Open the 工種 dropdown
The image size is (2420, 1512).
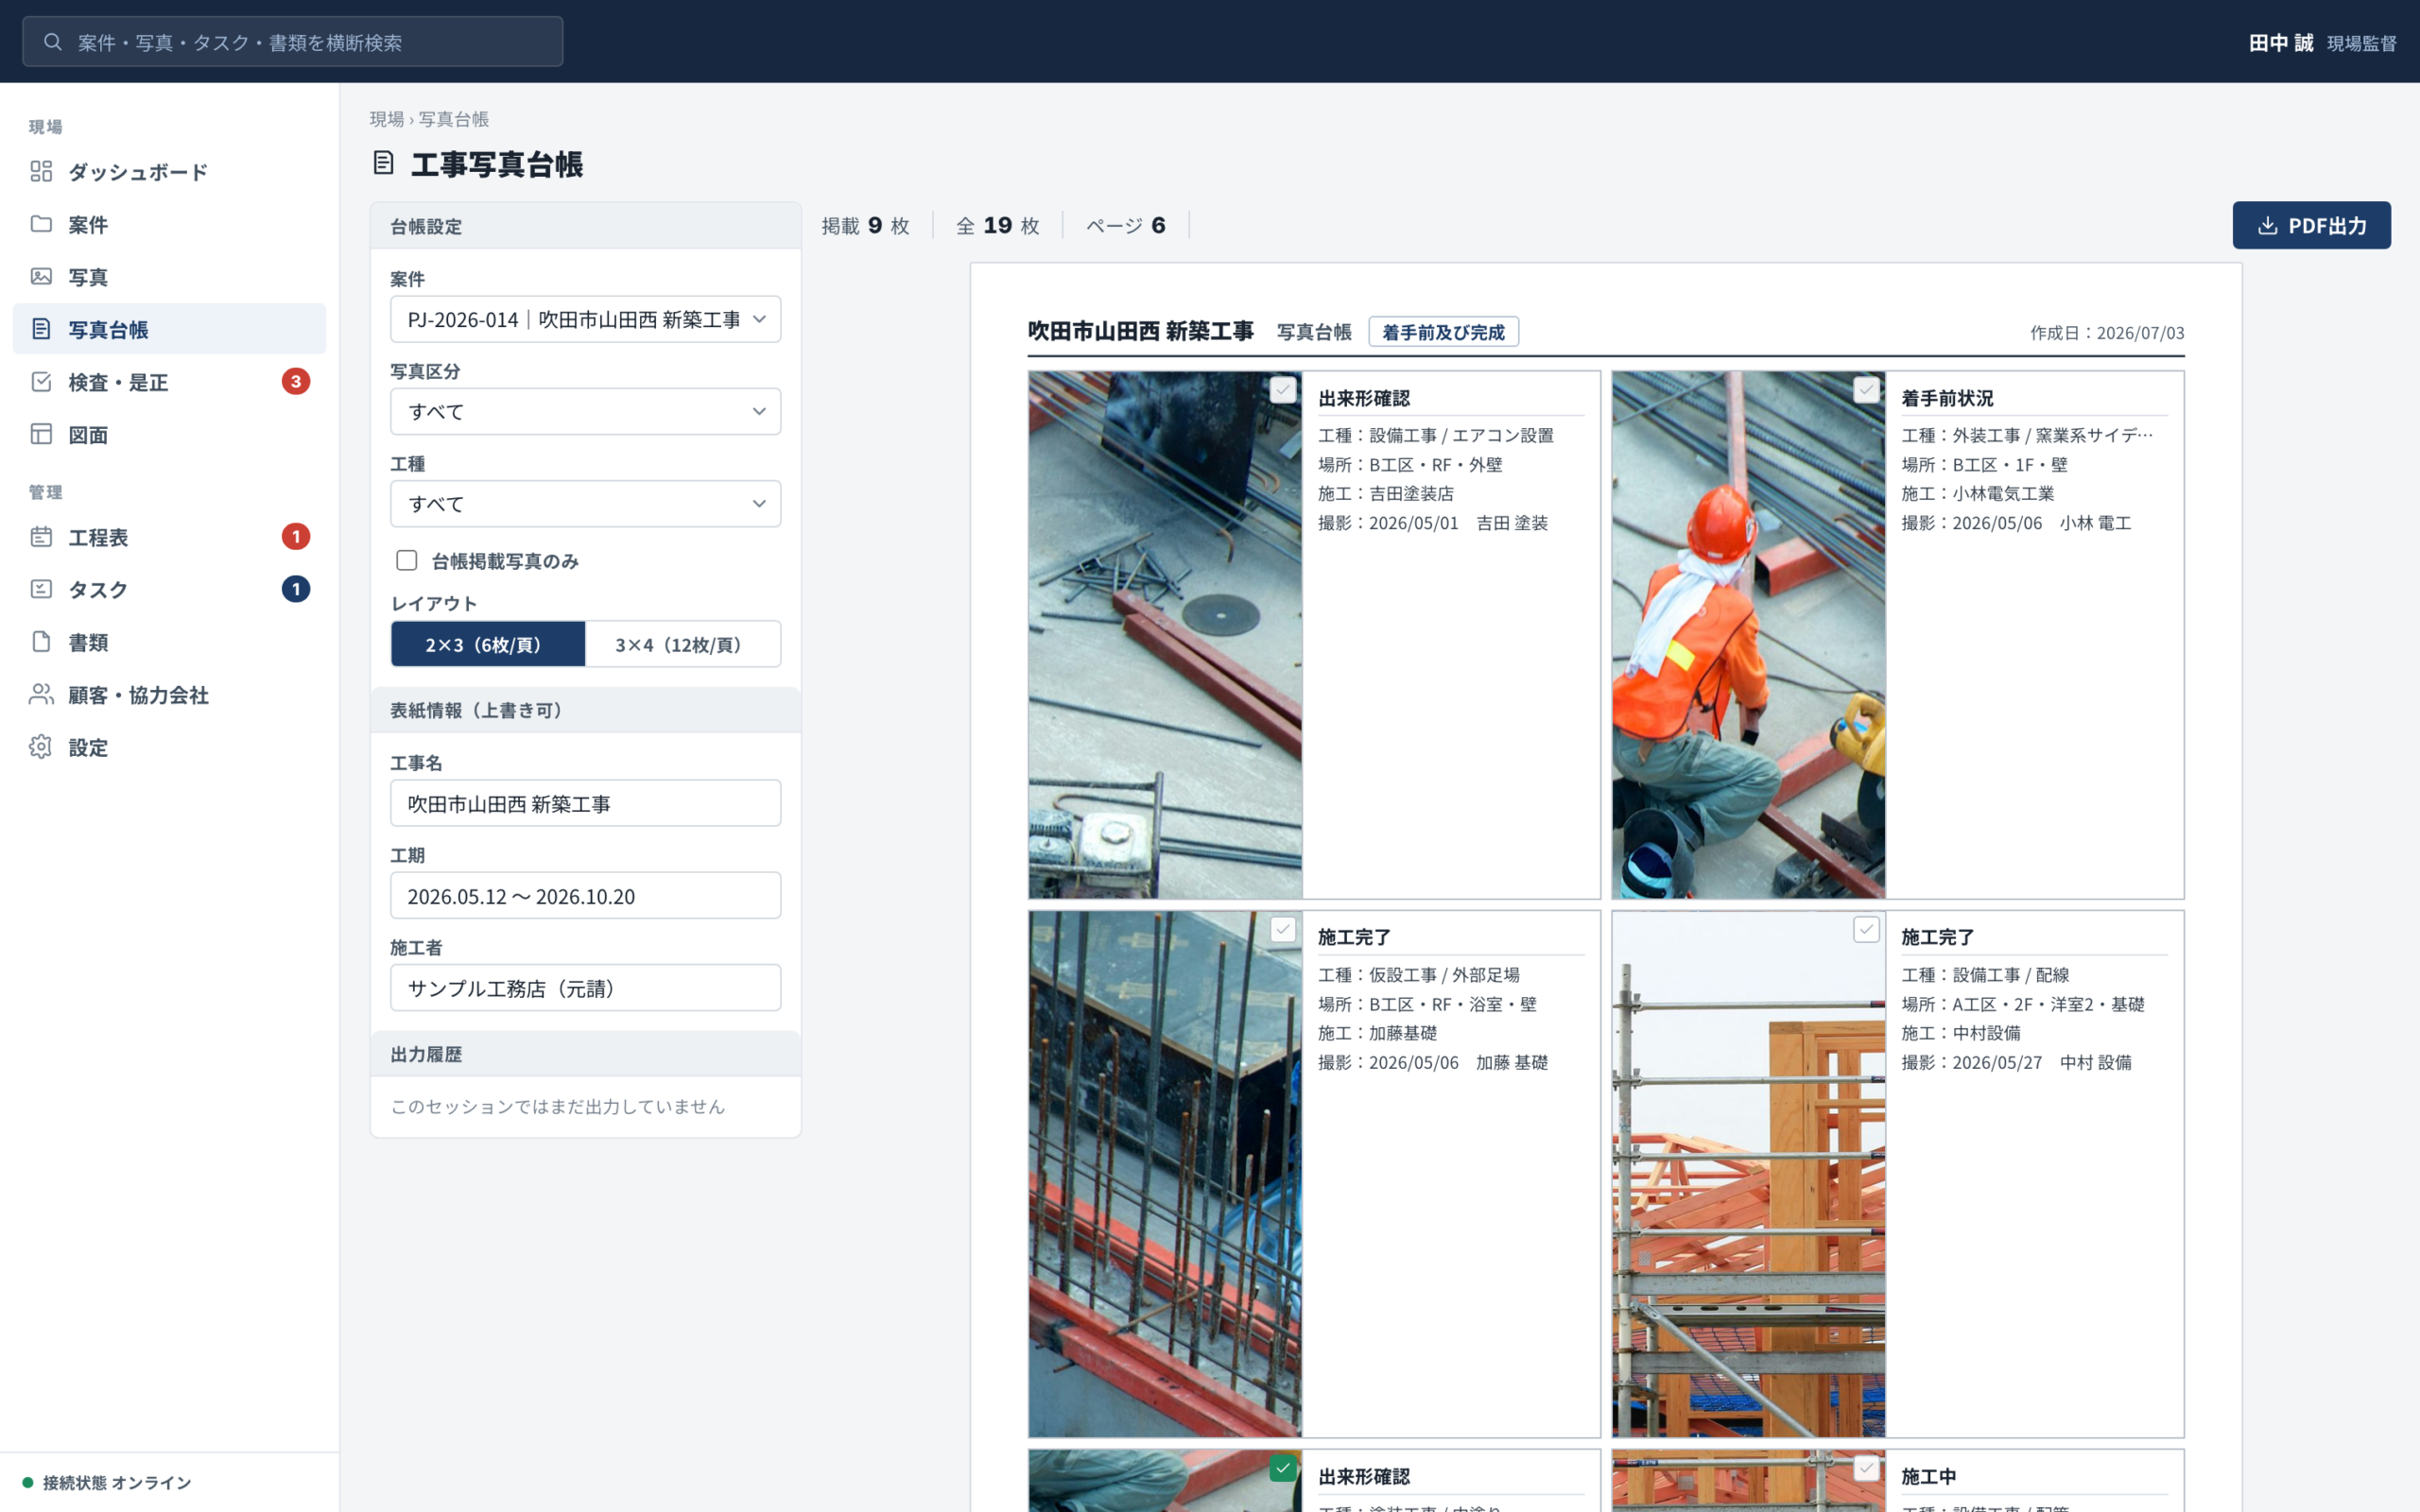[x=586, y=504]
